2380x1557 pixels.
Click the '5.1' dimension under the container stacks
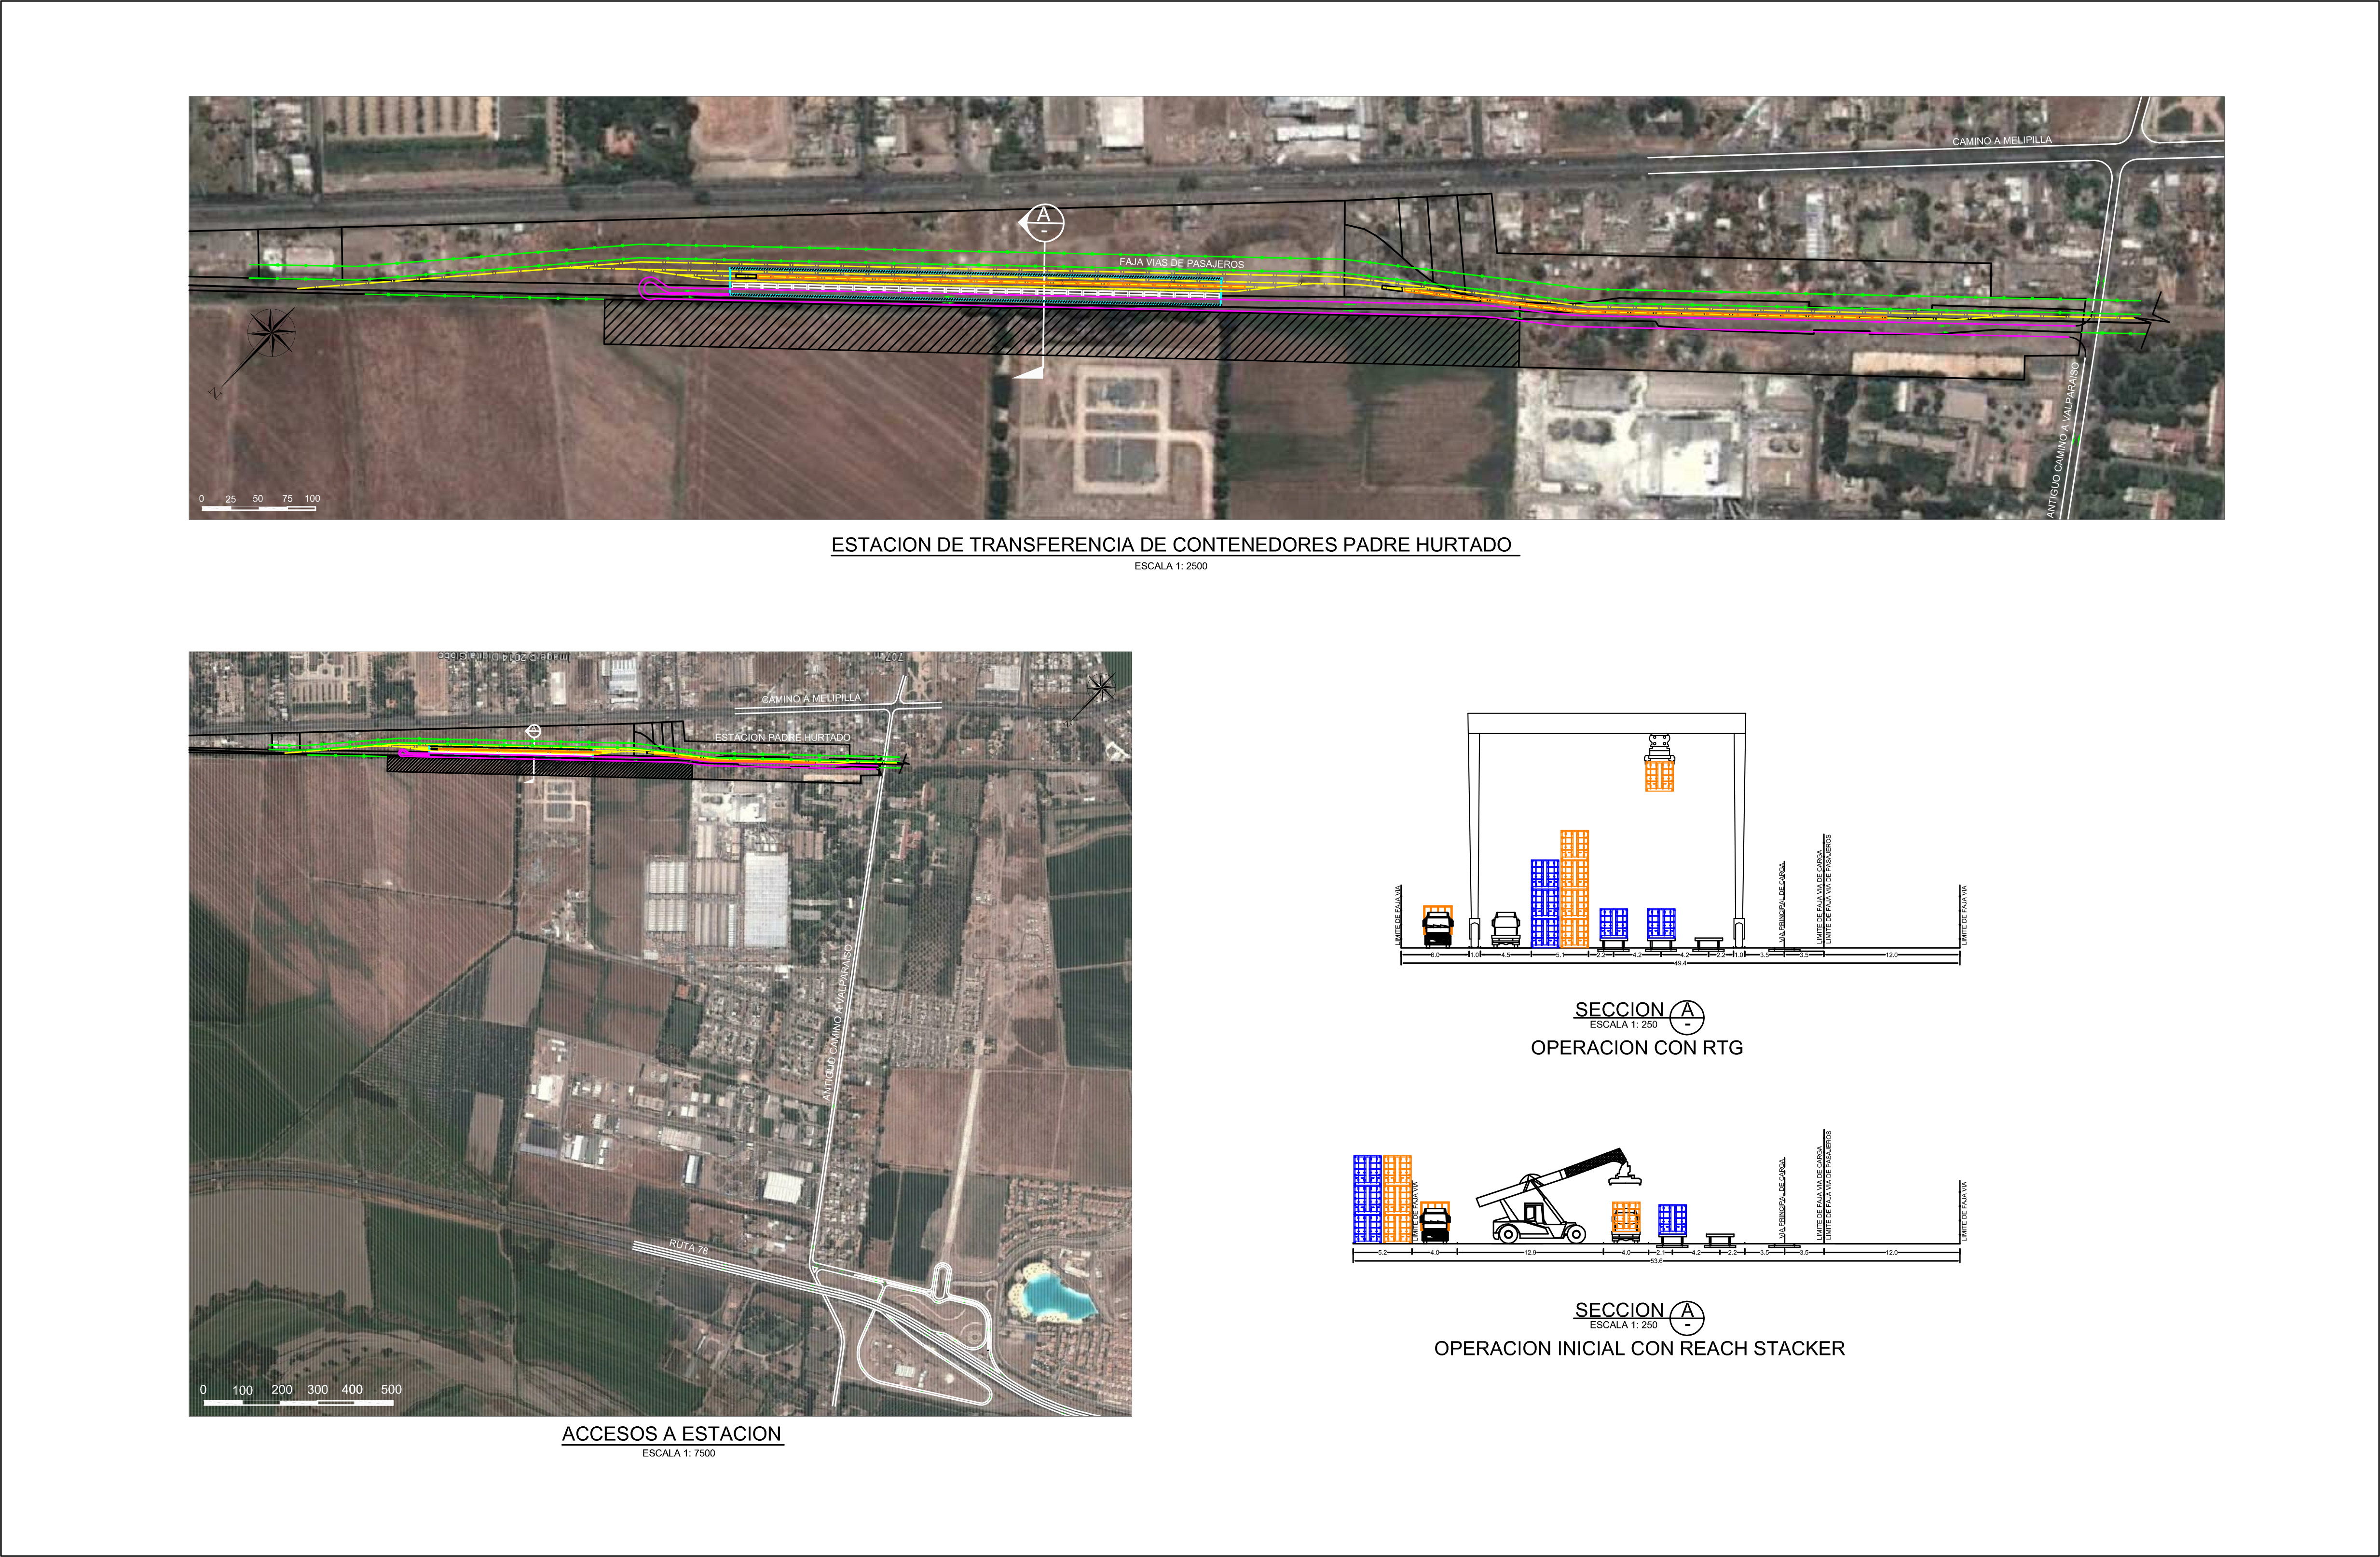(1559, 955)
